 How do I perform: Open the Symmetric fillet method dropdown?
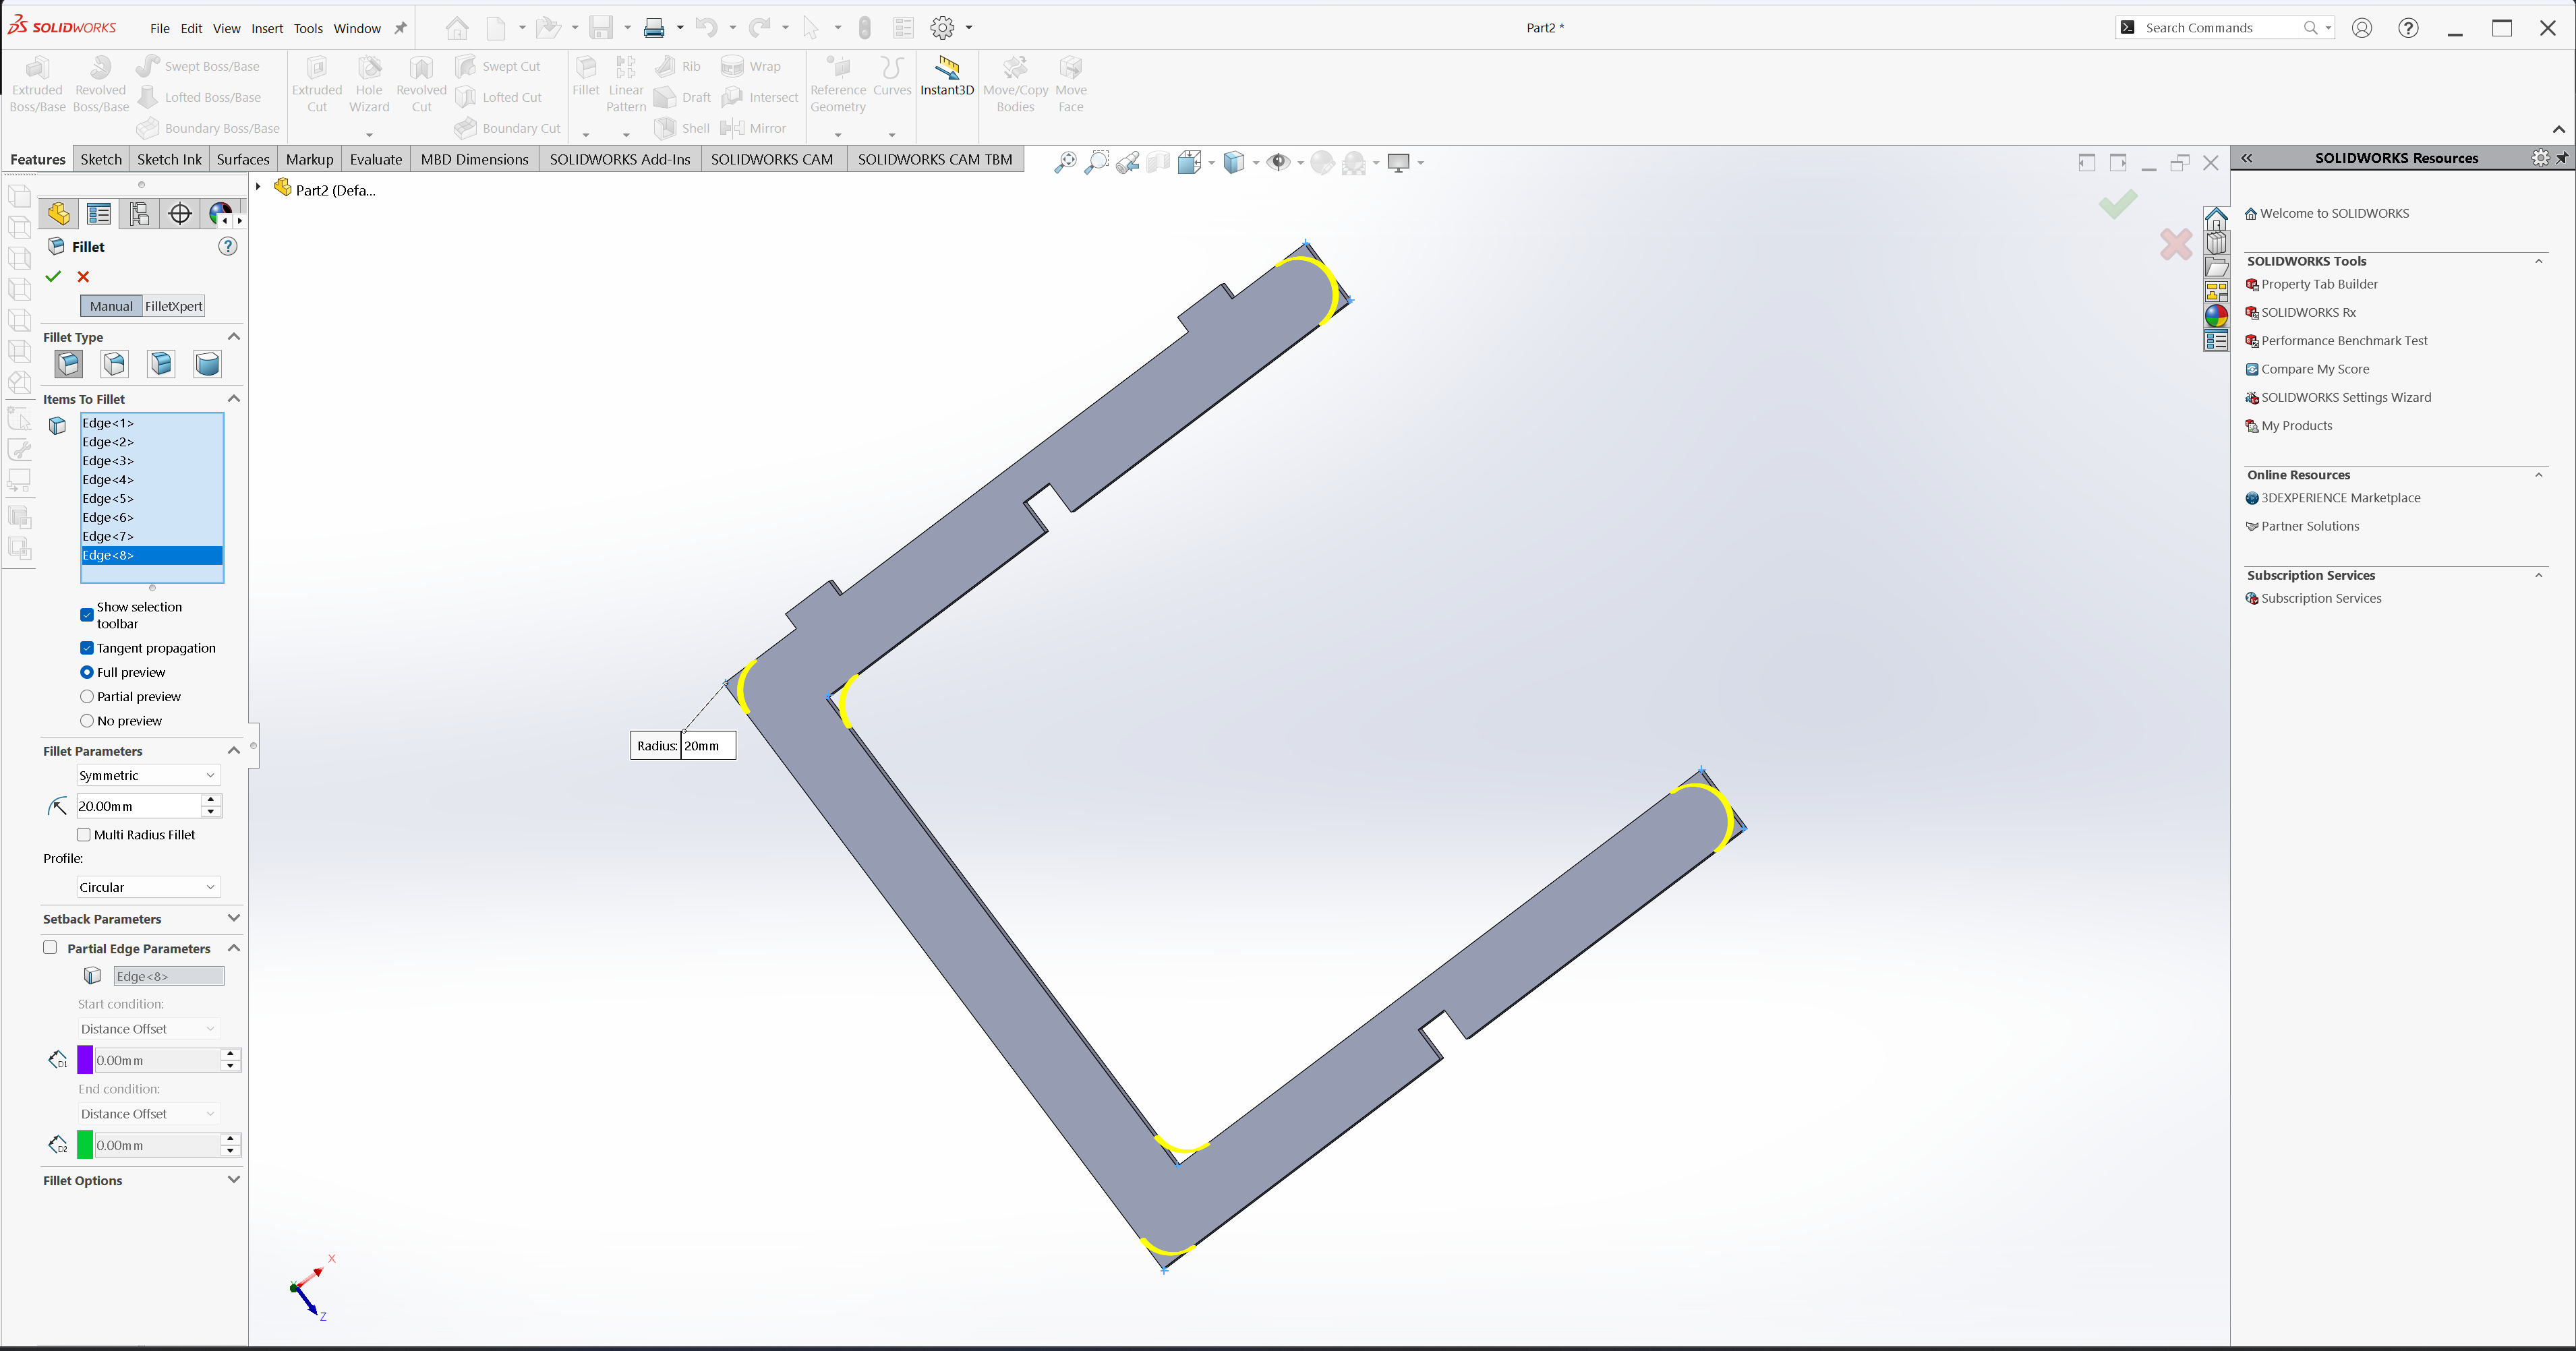pyautogui.click(x=147, y=775)
